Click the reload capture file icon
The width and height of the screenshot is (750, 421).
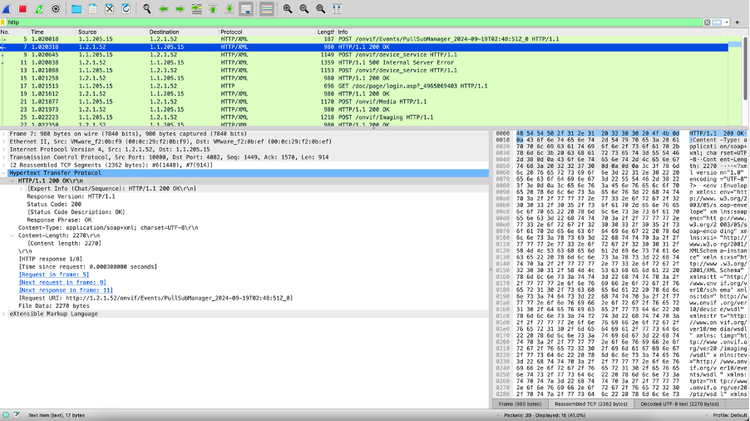point(124,8)
